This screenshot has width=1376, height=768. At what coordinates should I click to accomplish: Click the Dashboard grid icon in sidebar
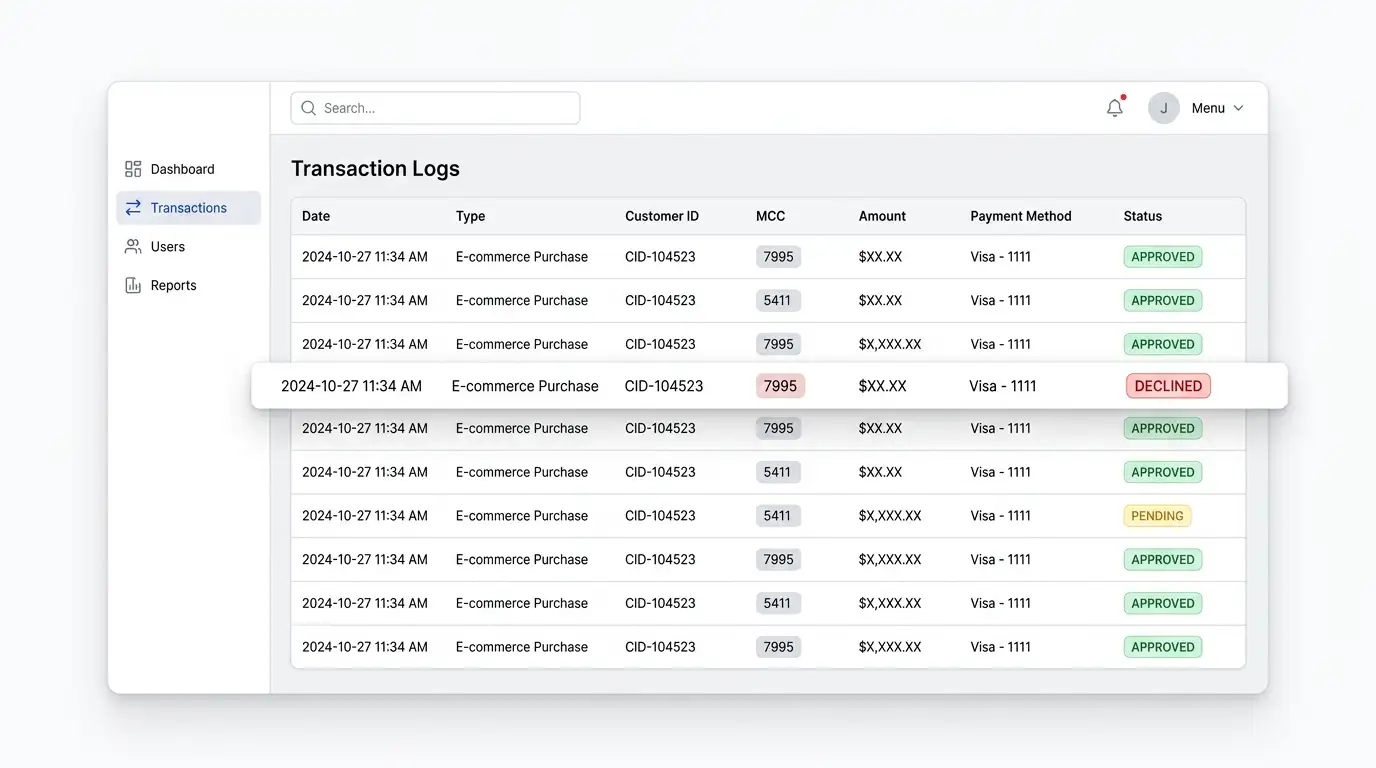(133, 169)
